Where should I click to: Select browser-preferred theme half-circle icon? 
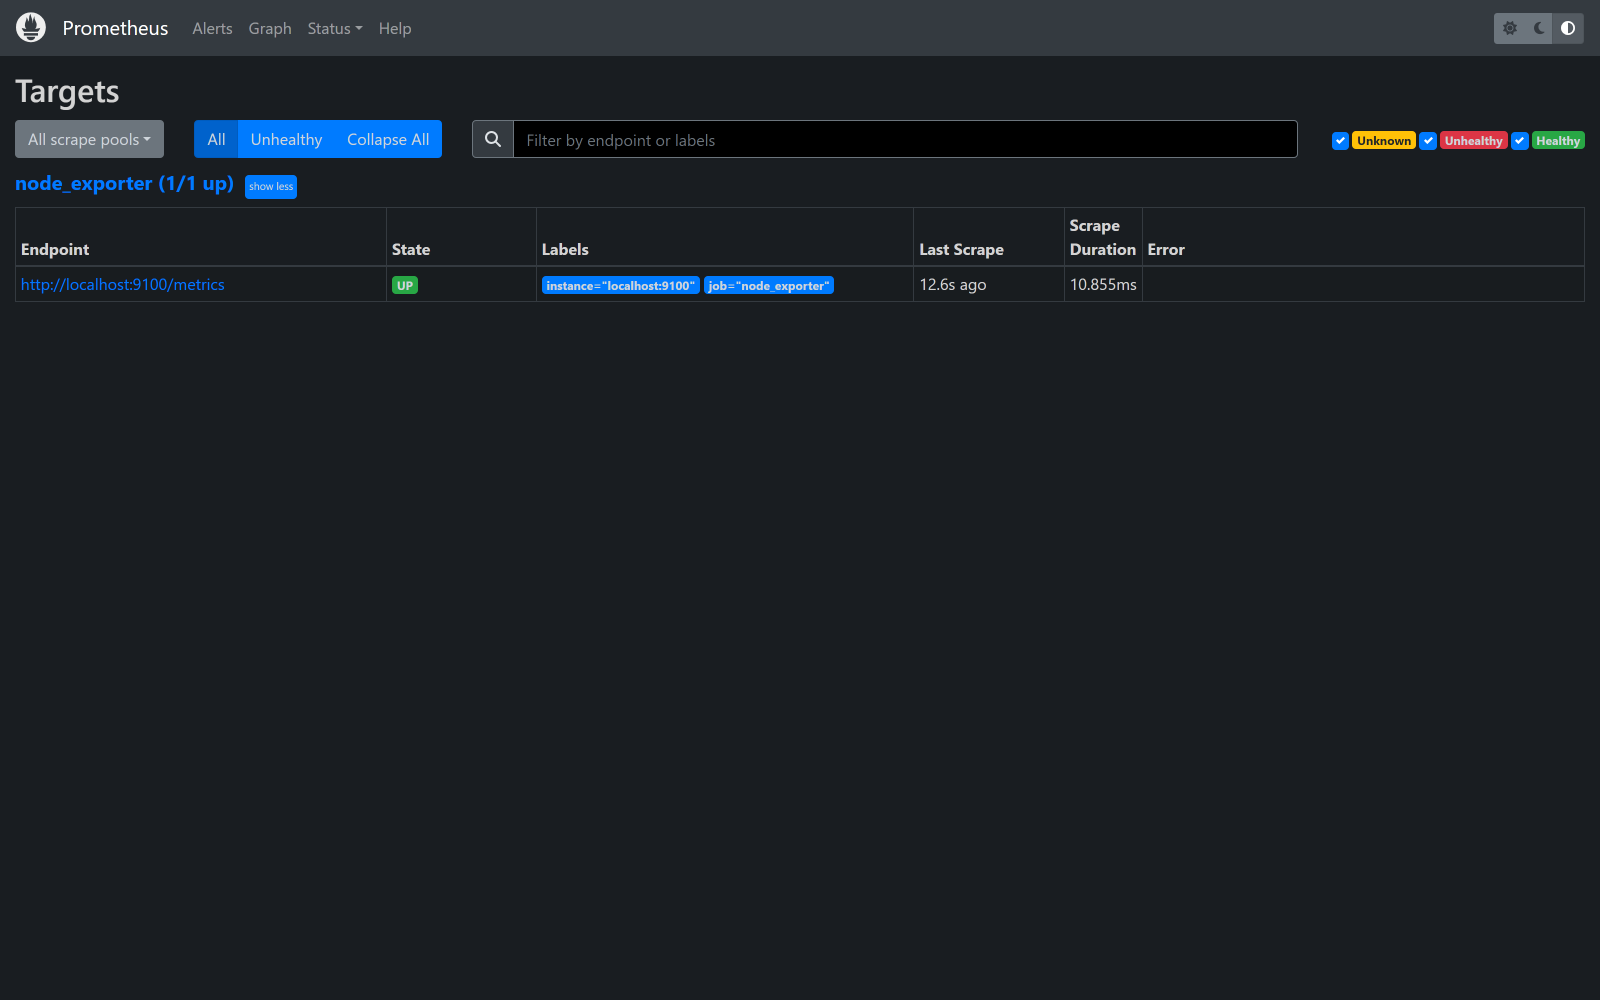[x=1568, y=28]
